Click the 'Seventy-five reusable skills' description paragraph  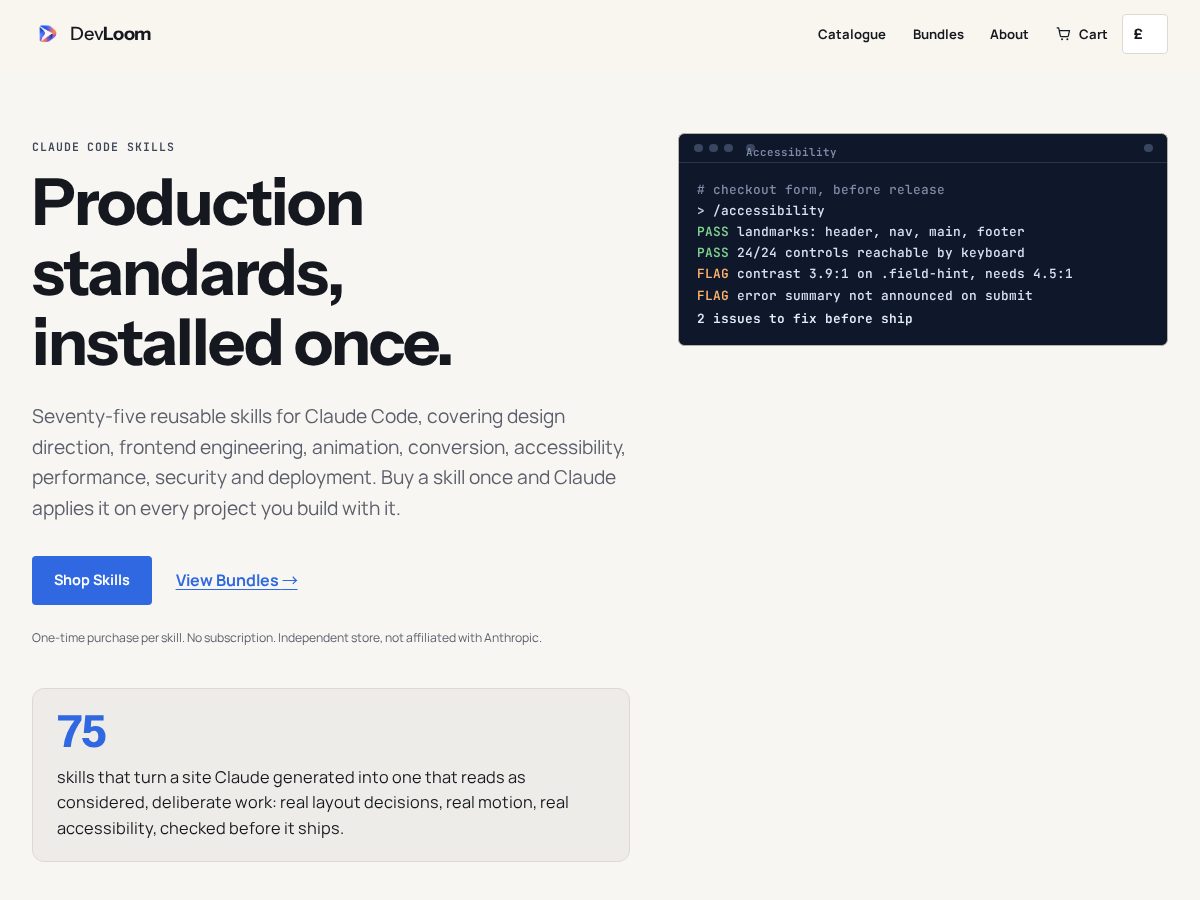[x=329, y=462]
